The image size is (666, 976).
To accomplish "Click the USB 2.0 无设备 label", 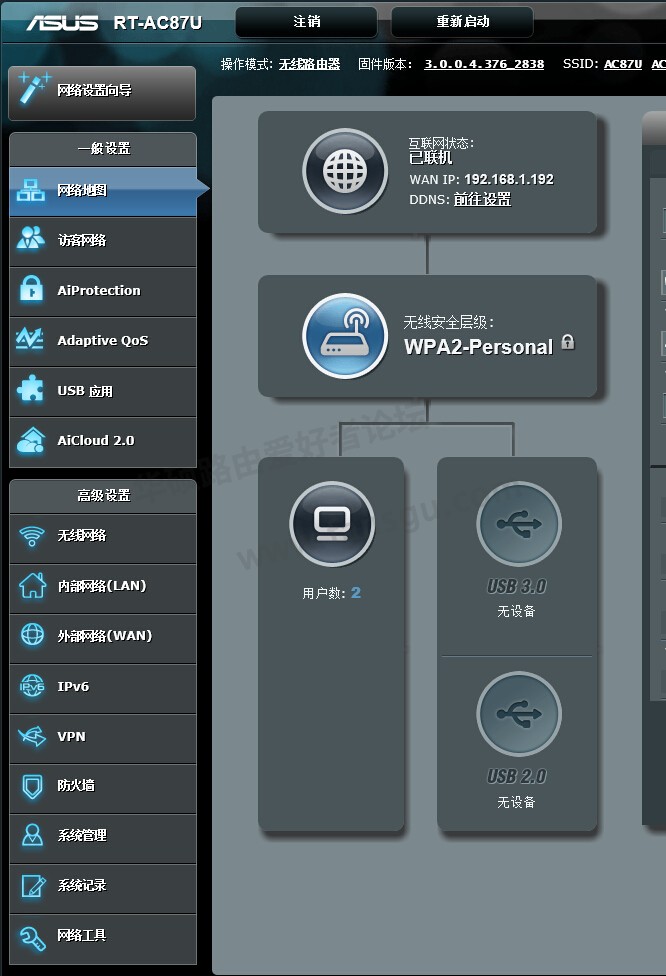I will tap(516, 802).
